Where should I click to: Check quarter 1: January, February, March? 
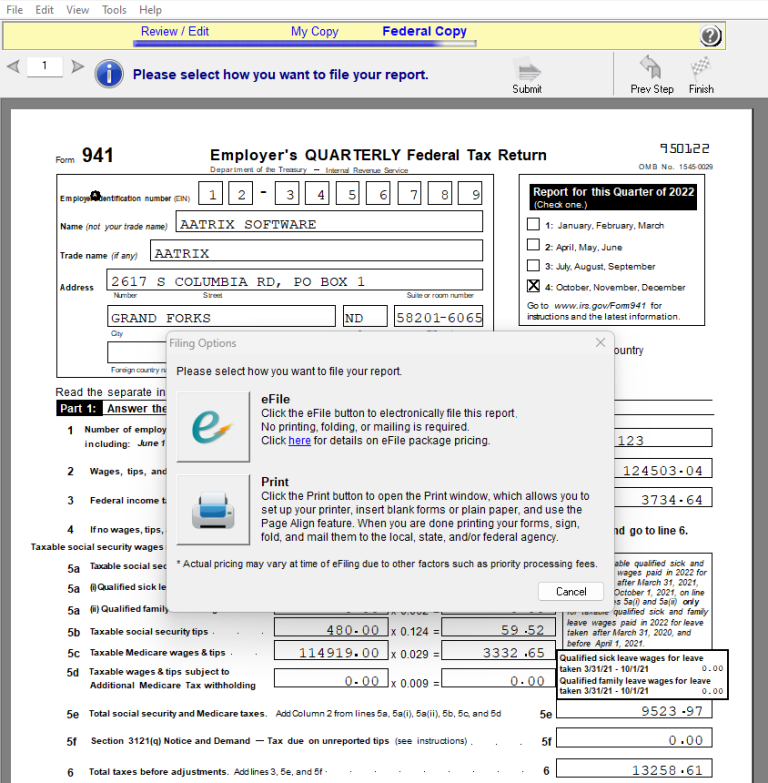coord(533,225)
